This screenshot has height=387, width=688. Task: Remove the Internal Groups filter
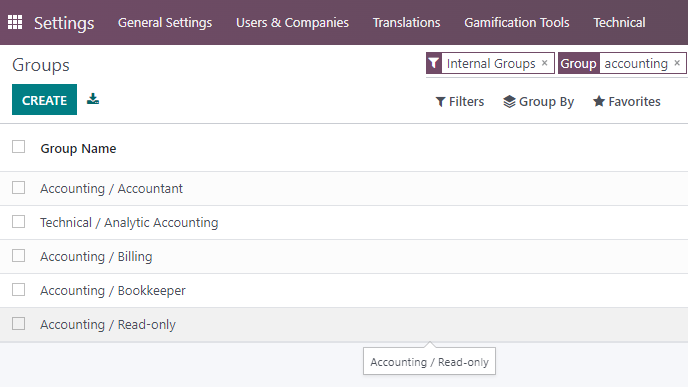545,63
